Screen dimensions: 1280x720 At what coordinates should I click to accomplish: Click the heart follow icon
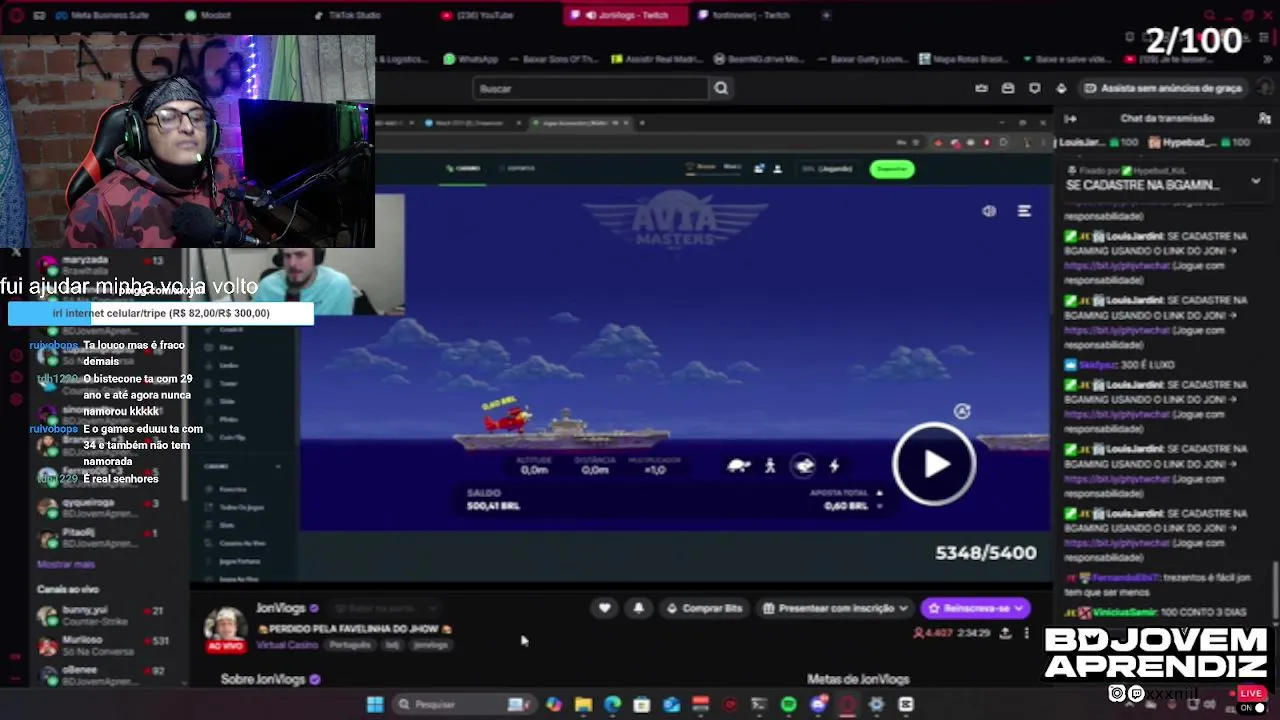pos(605,608)
